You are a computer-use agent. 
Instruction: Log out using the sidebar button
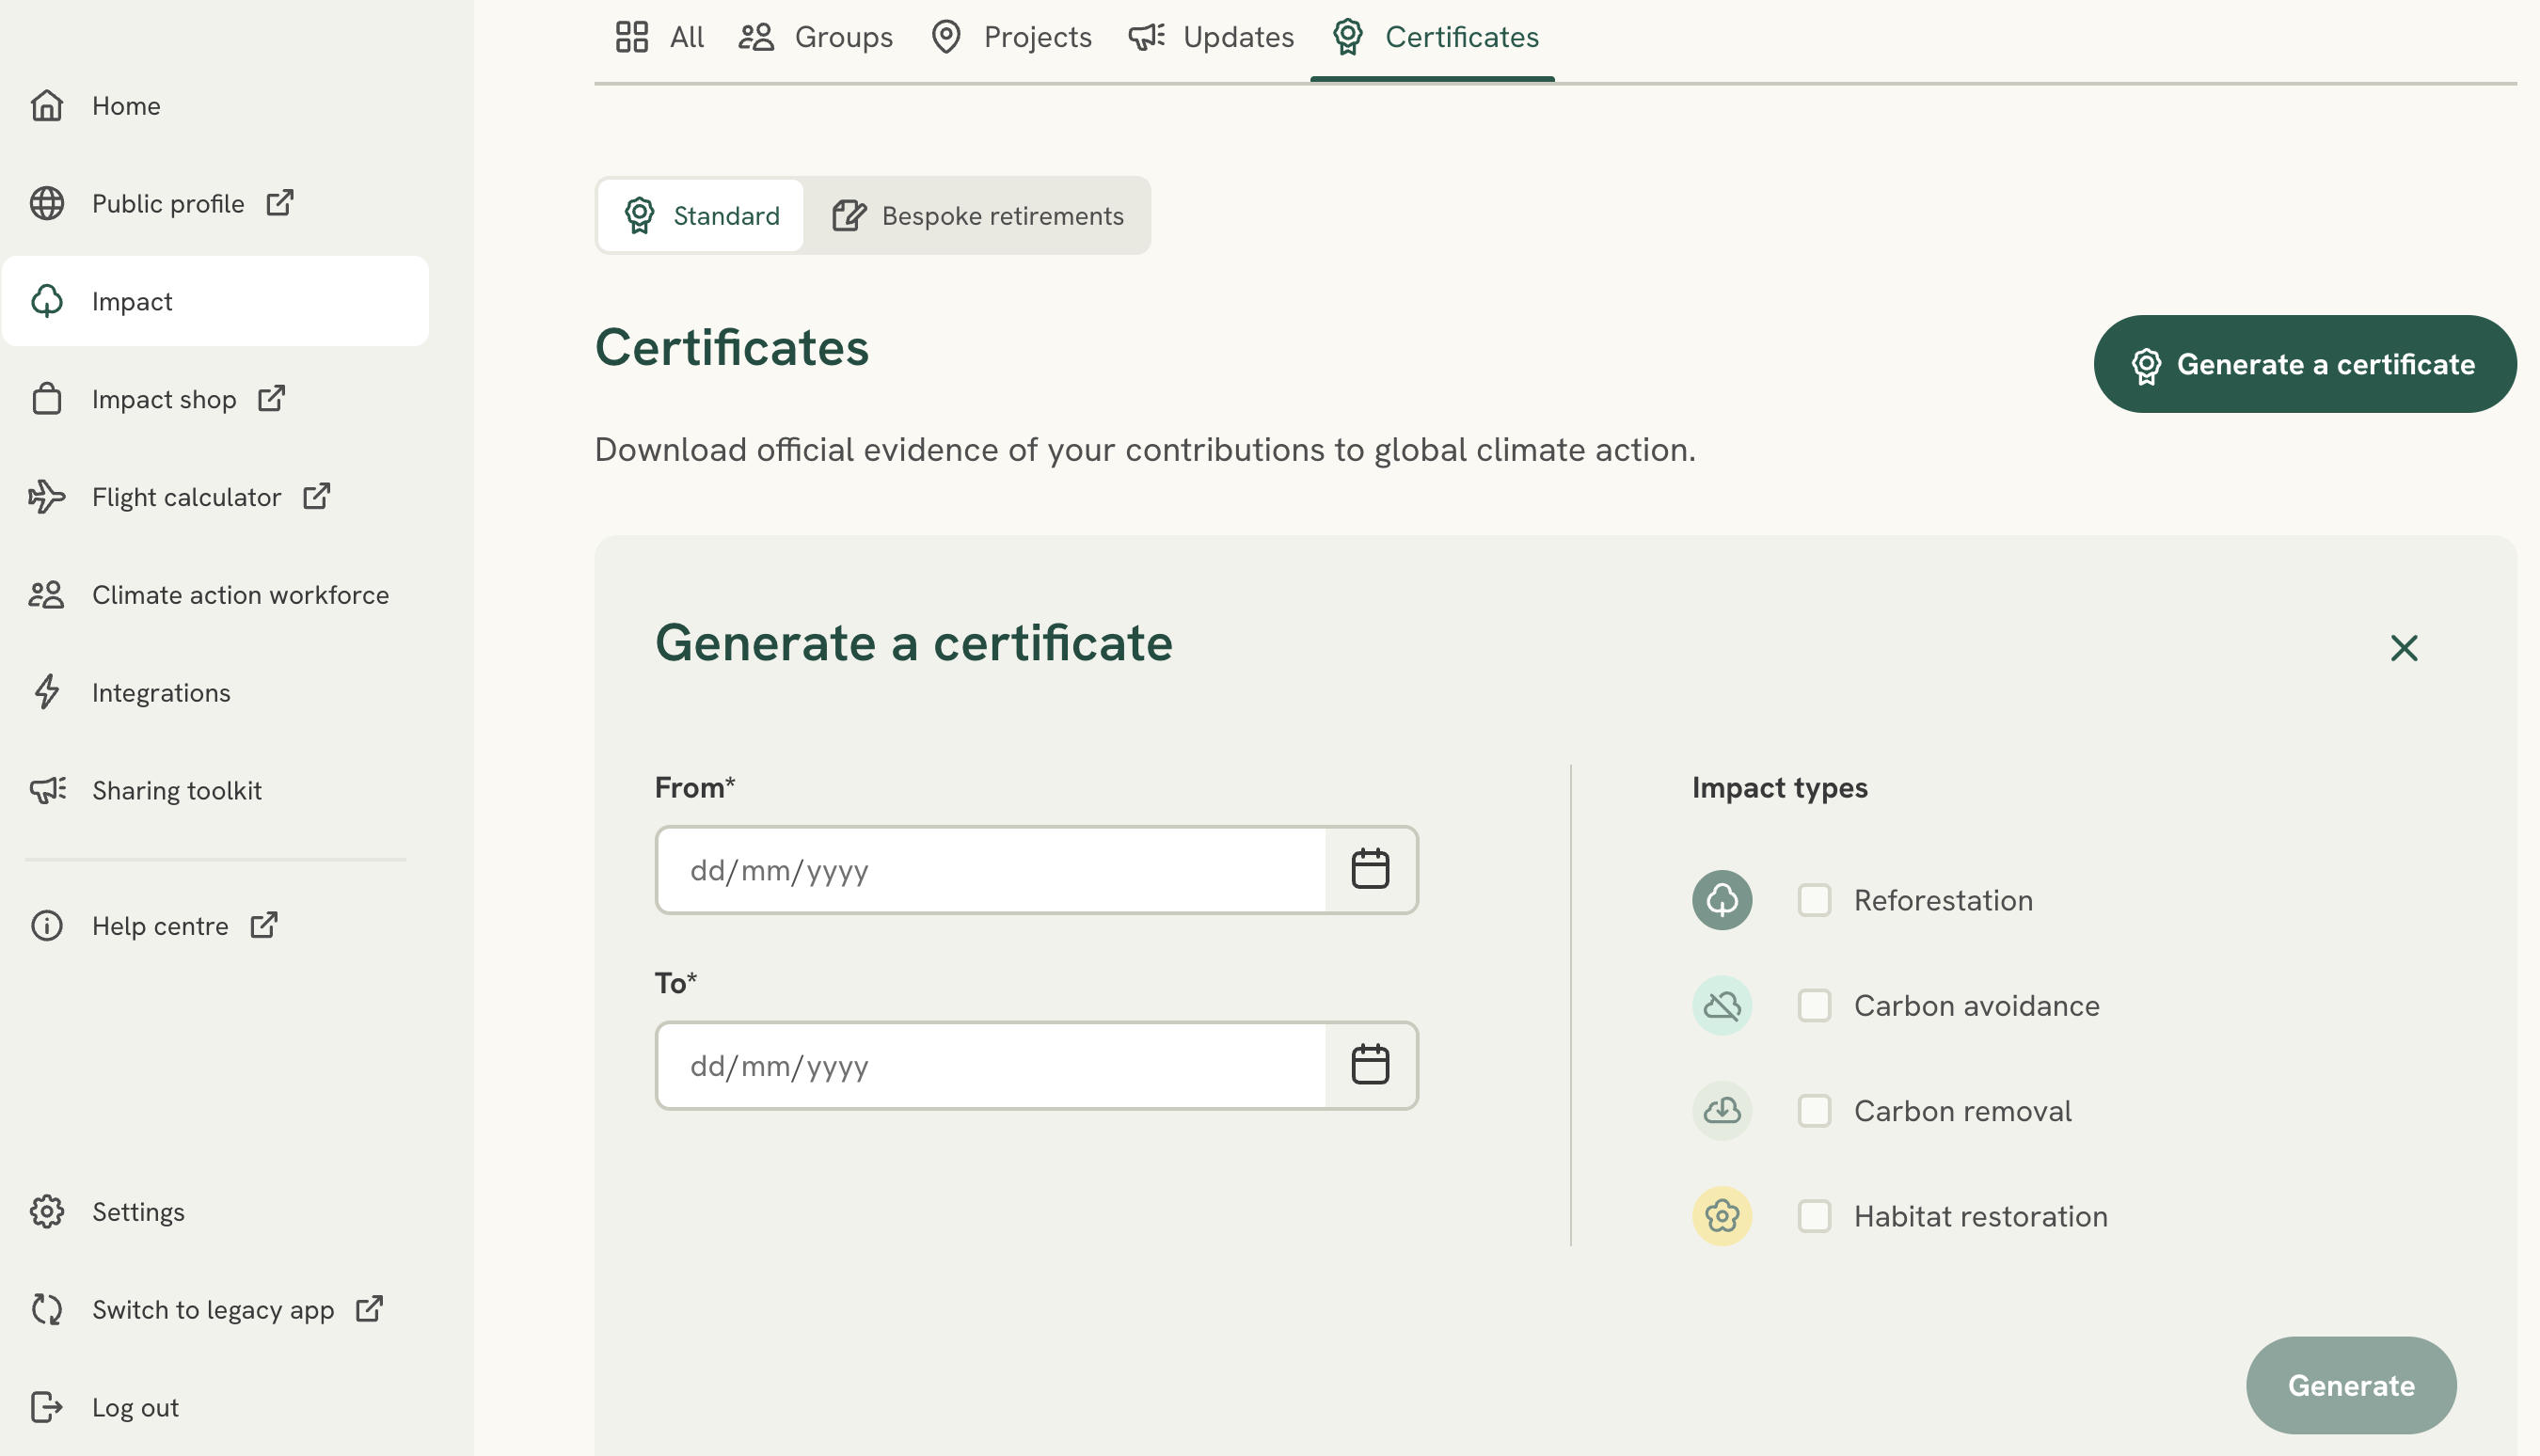[x=215, y=1407]
